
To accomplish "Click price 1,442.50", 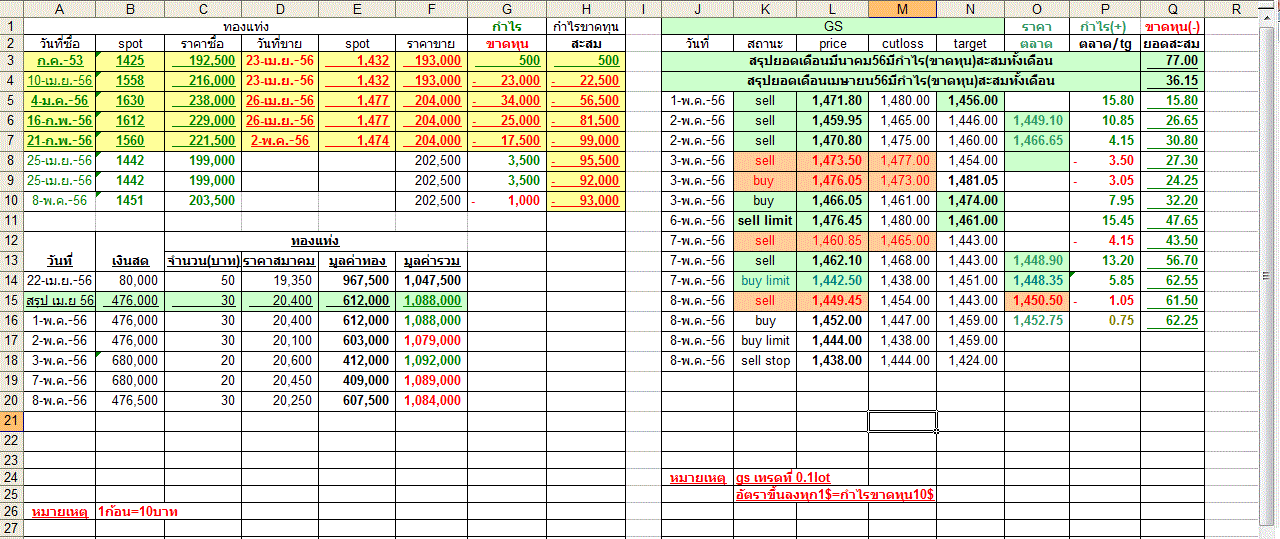I will pyautogui.click(x=832, y=280).
